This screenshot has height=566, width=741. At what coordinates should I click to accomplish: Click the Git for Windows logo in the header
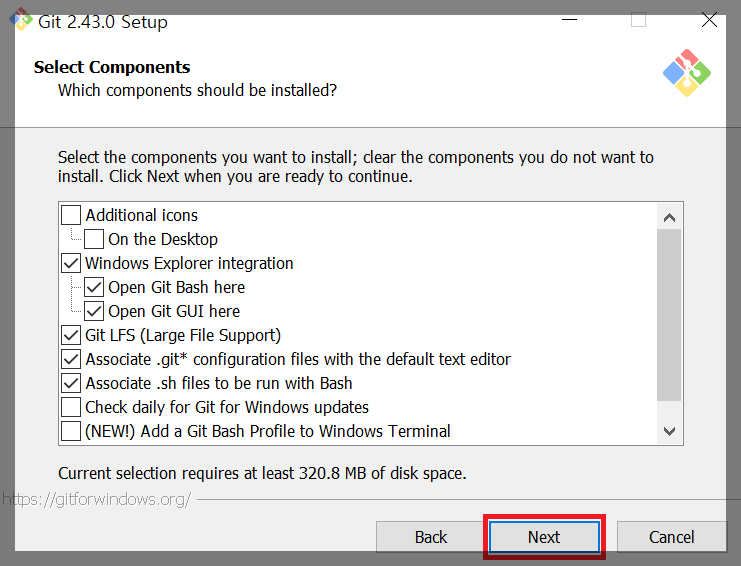coord(687,73)
